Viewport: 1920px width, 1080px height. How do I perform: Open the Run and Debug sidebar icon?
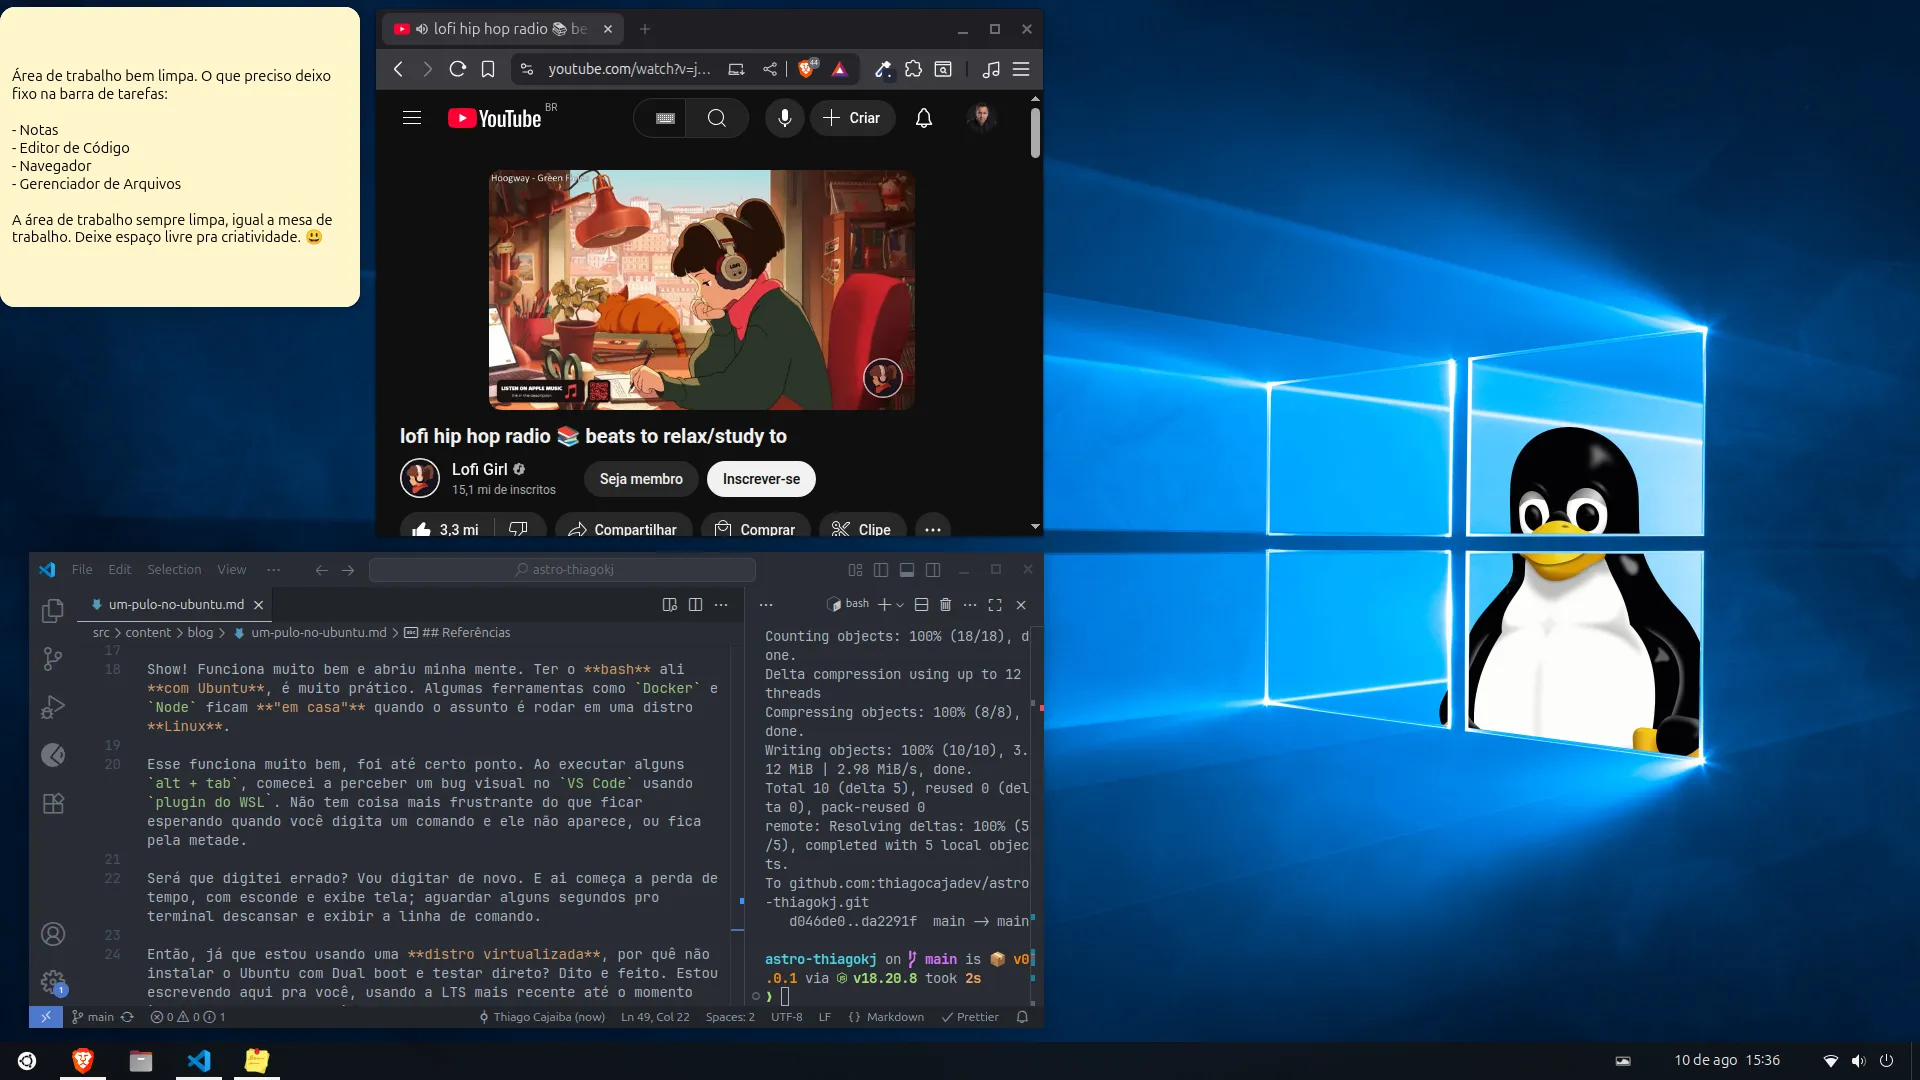pos(52,707)
